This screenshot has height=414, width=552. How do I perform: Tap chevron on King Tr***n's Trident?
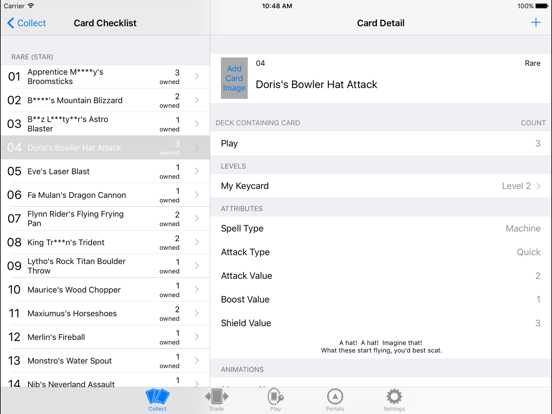click(x=197, y=242)
